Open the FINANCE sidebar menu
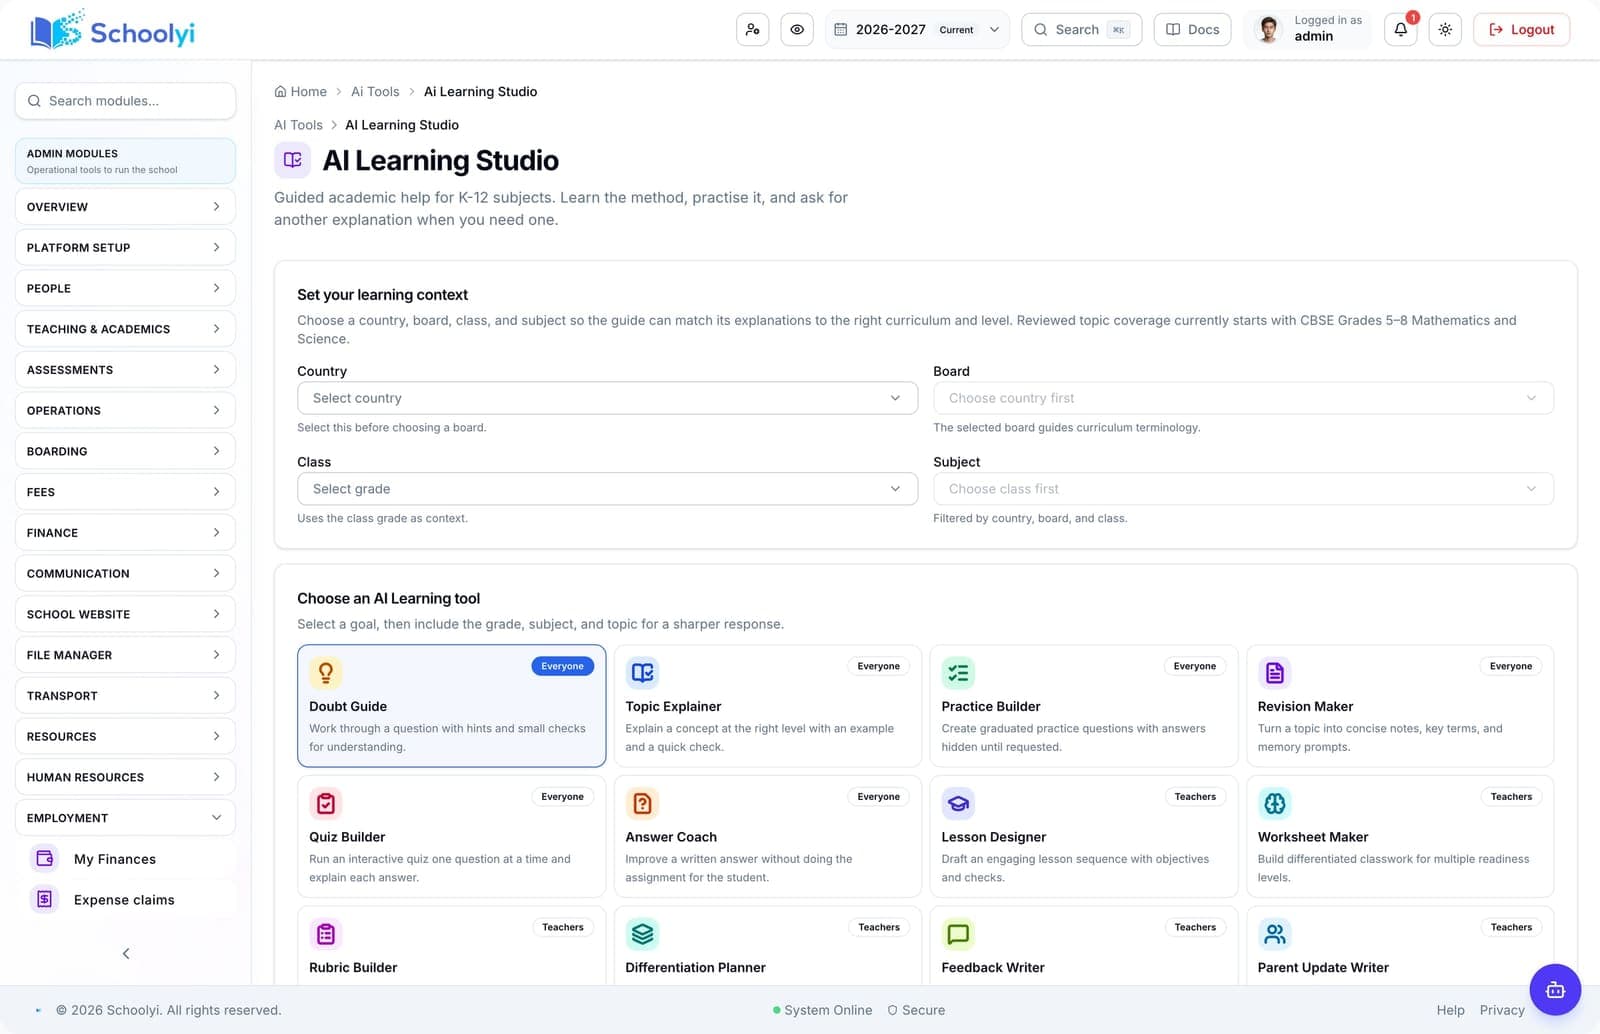Viewport: 1600px width, 1034px height. 125,533
